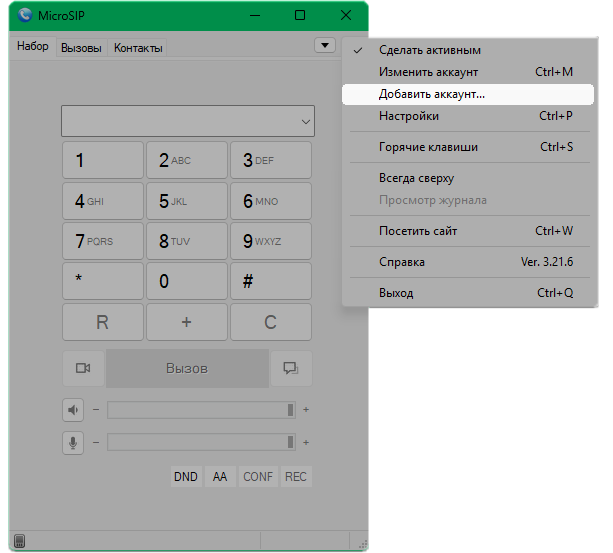Dial 3 DEF on keypad
Viewport: 613px width, 553px height.
point(271,160)
